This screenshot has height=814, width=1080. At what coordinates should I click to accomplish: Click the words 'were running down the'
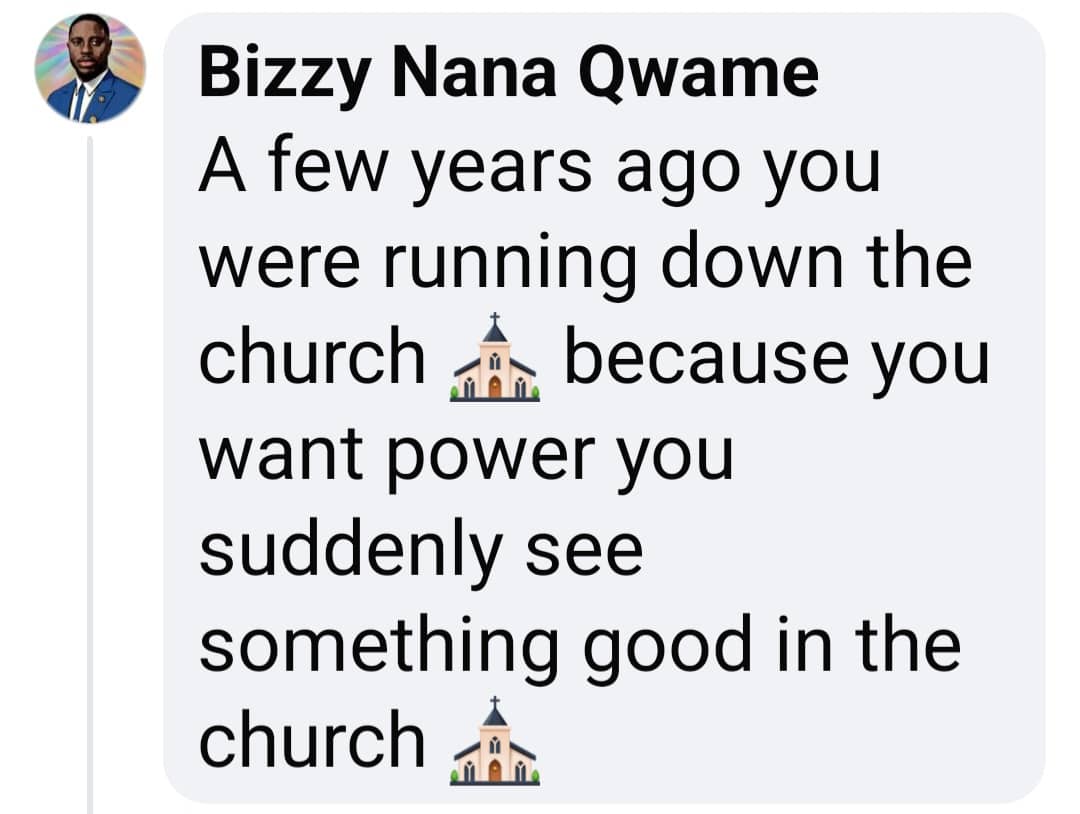[585, 263]
